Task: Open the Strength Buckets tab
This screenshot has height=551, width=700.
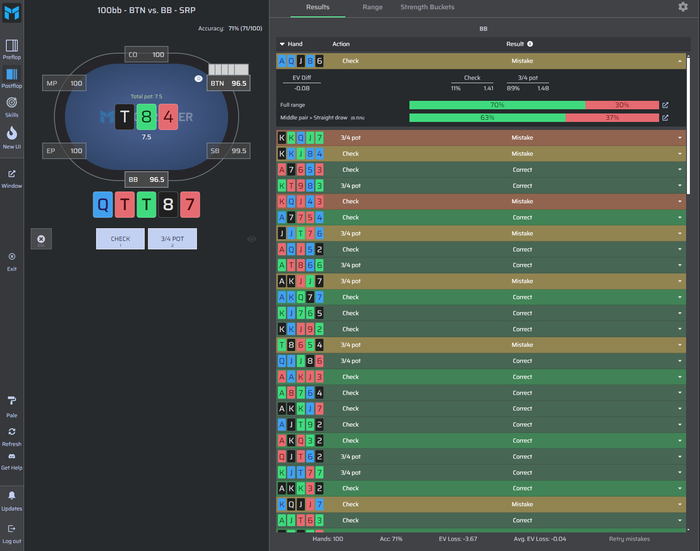Action: click(427, 7)
